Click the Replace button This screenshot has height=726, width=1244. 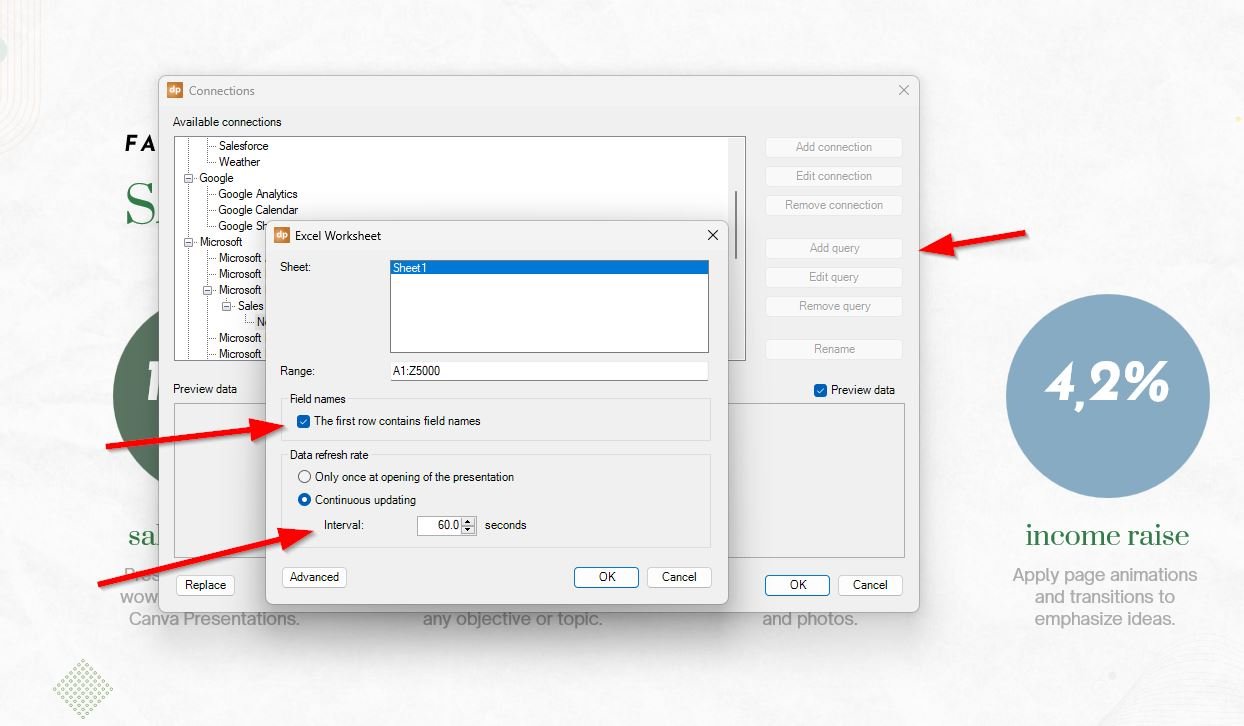[205, 585]
